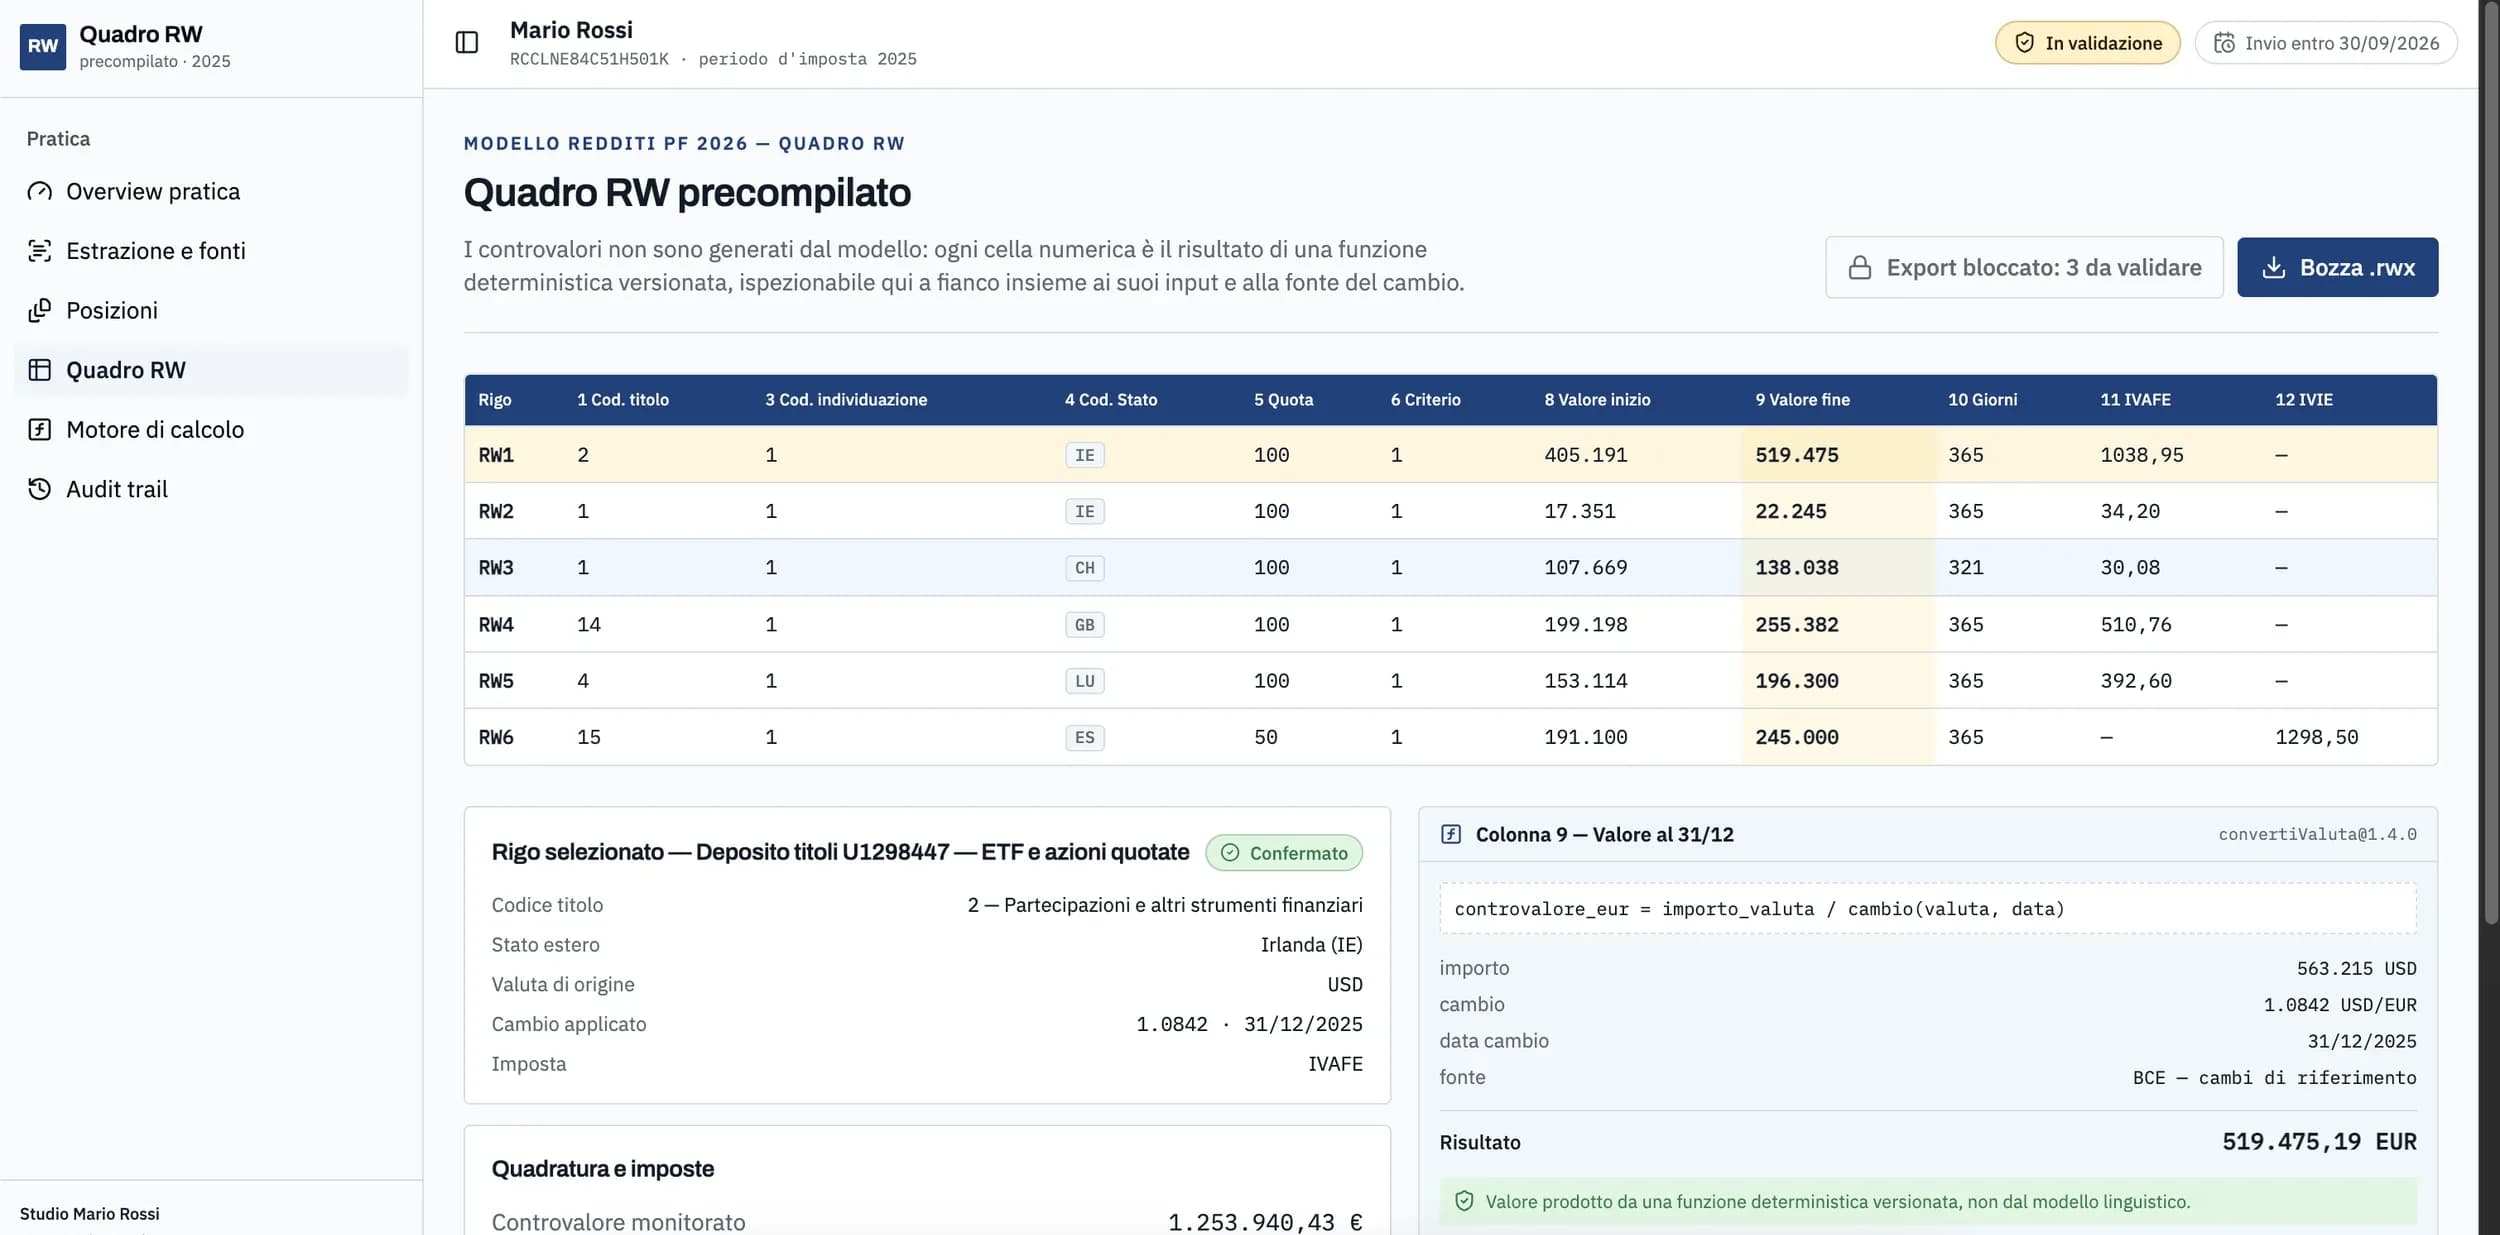Image resolution: width=2500 pixels, height=1235 pixels.
Task: Click the In validazione status badge
Action: 2087,43
